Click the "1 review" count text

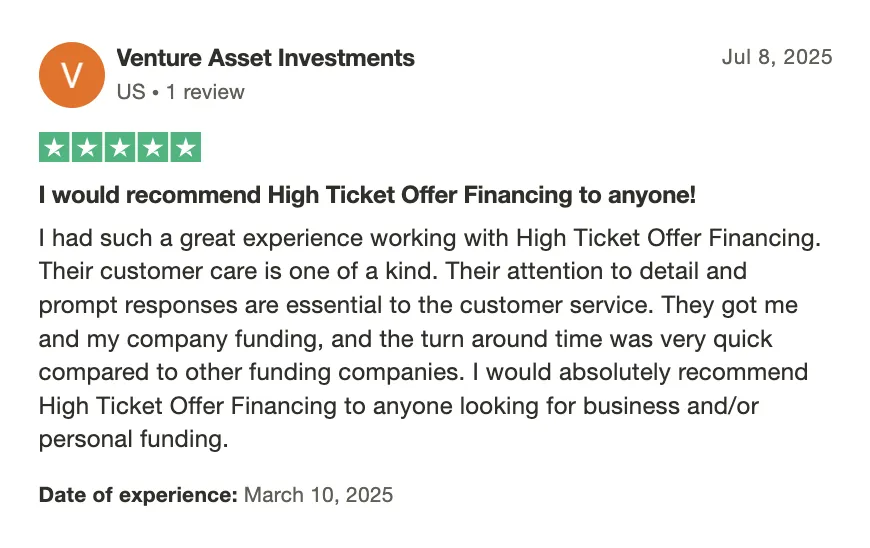[205, 92]
